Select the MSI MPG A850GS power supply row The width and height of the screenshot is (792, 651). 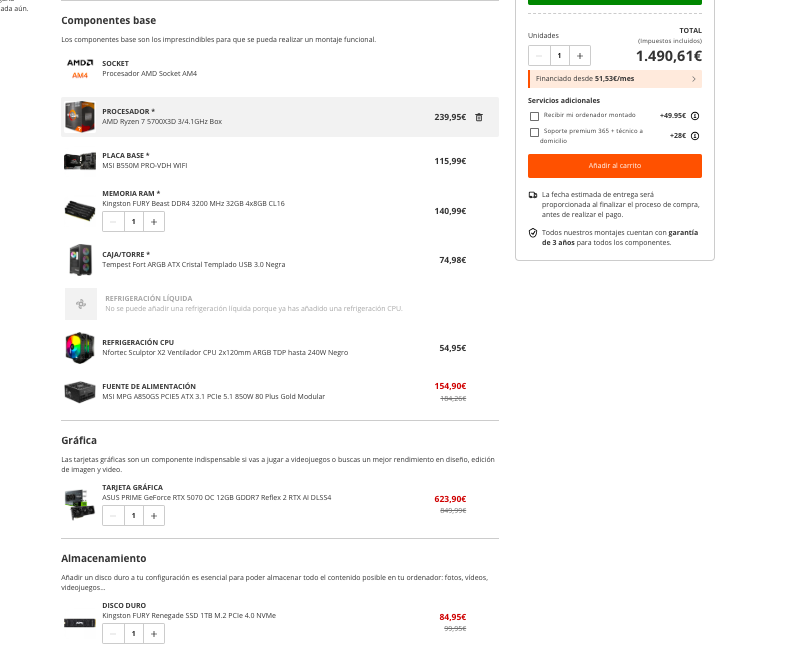pos(280,391)
